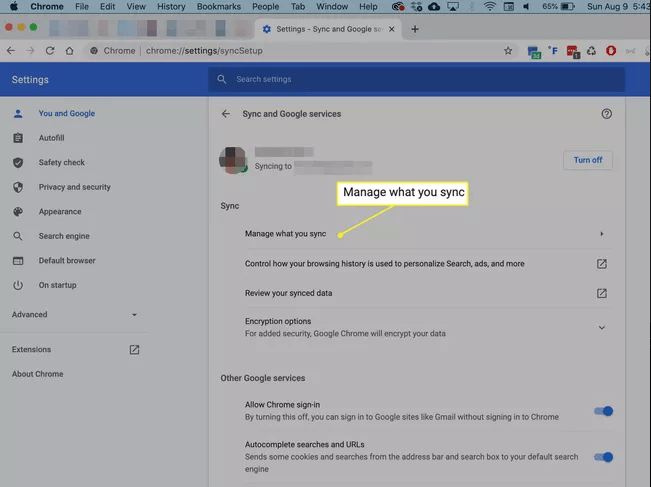651x487 pixels.
Task: Click the battery icon in menu bar
Action: point(567,6)
